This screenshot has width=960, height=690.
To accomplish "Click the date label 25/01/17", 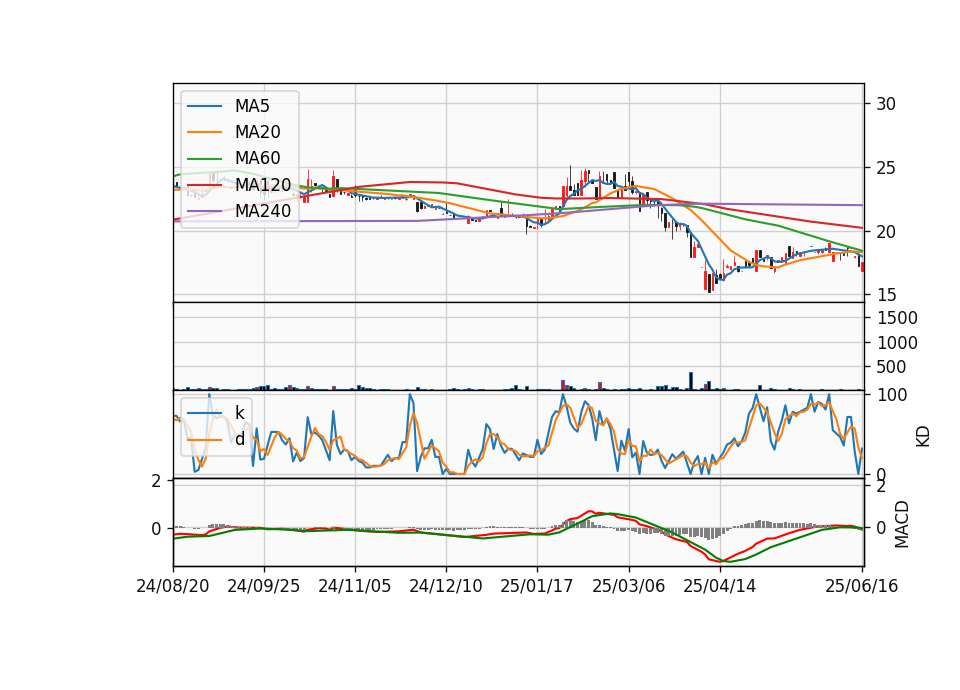I will pyautogui.click(x=537, y=586).
